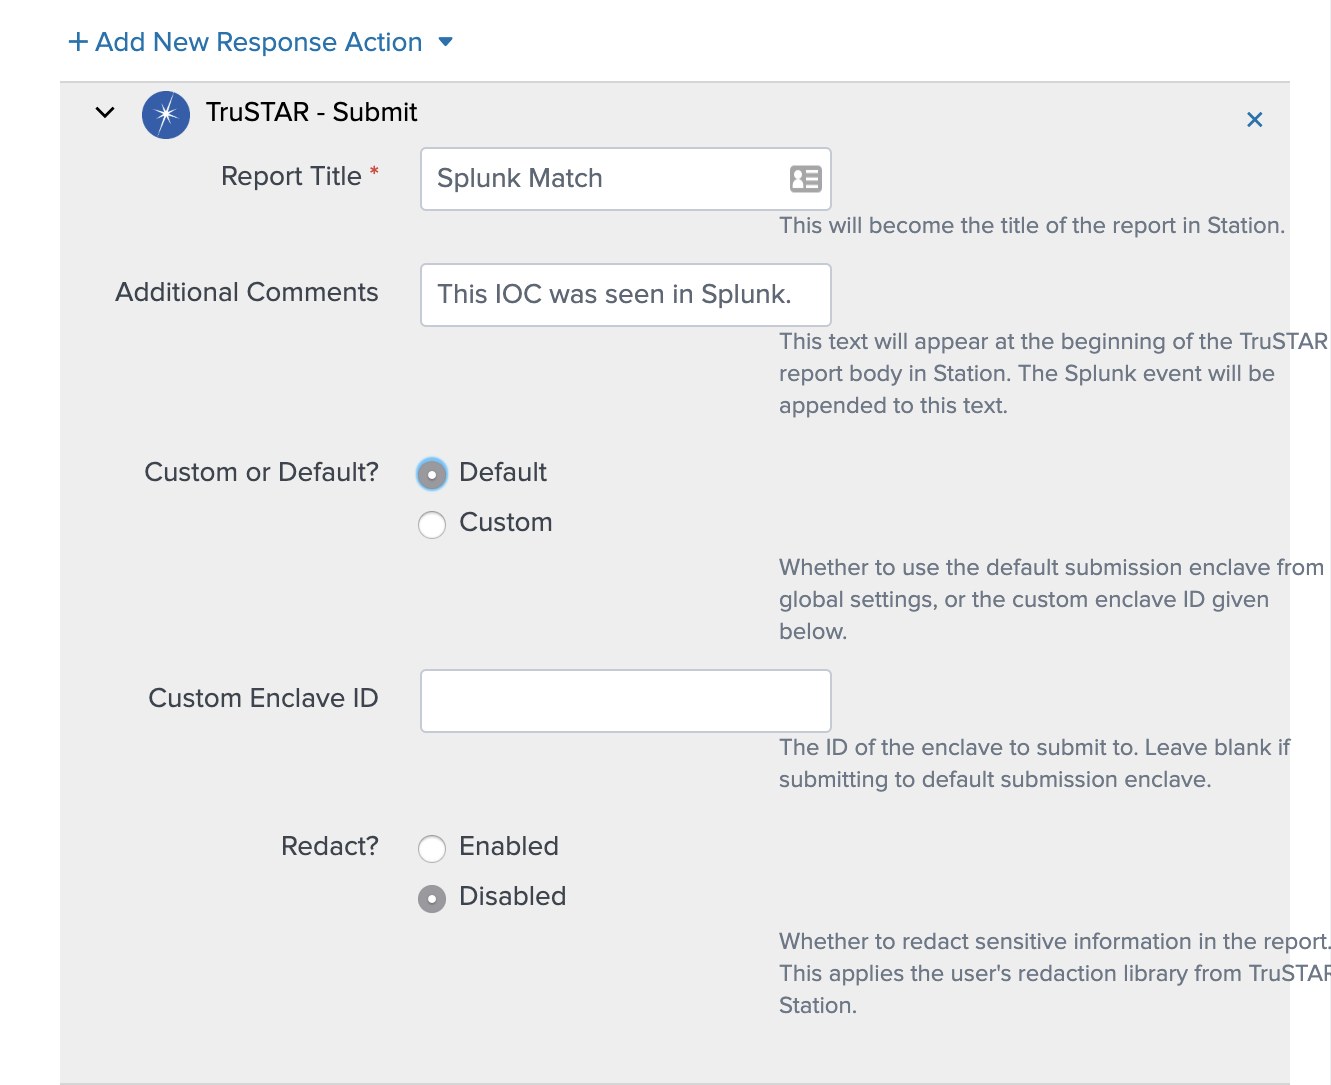Screen dimensions: 1331x1085
Task: Click help text about report title in Station
Action: [1032, 225]
